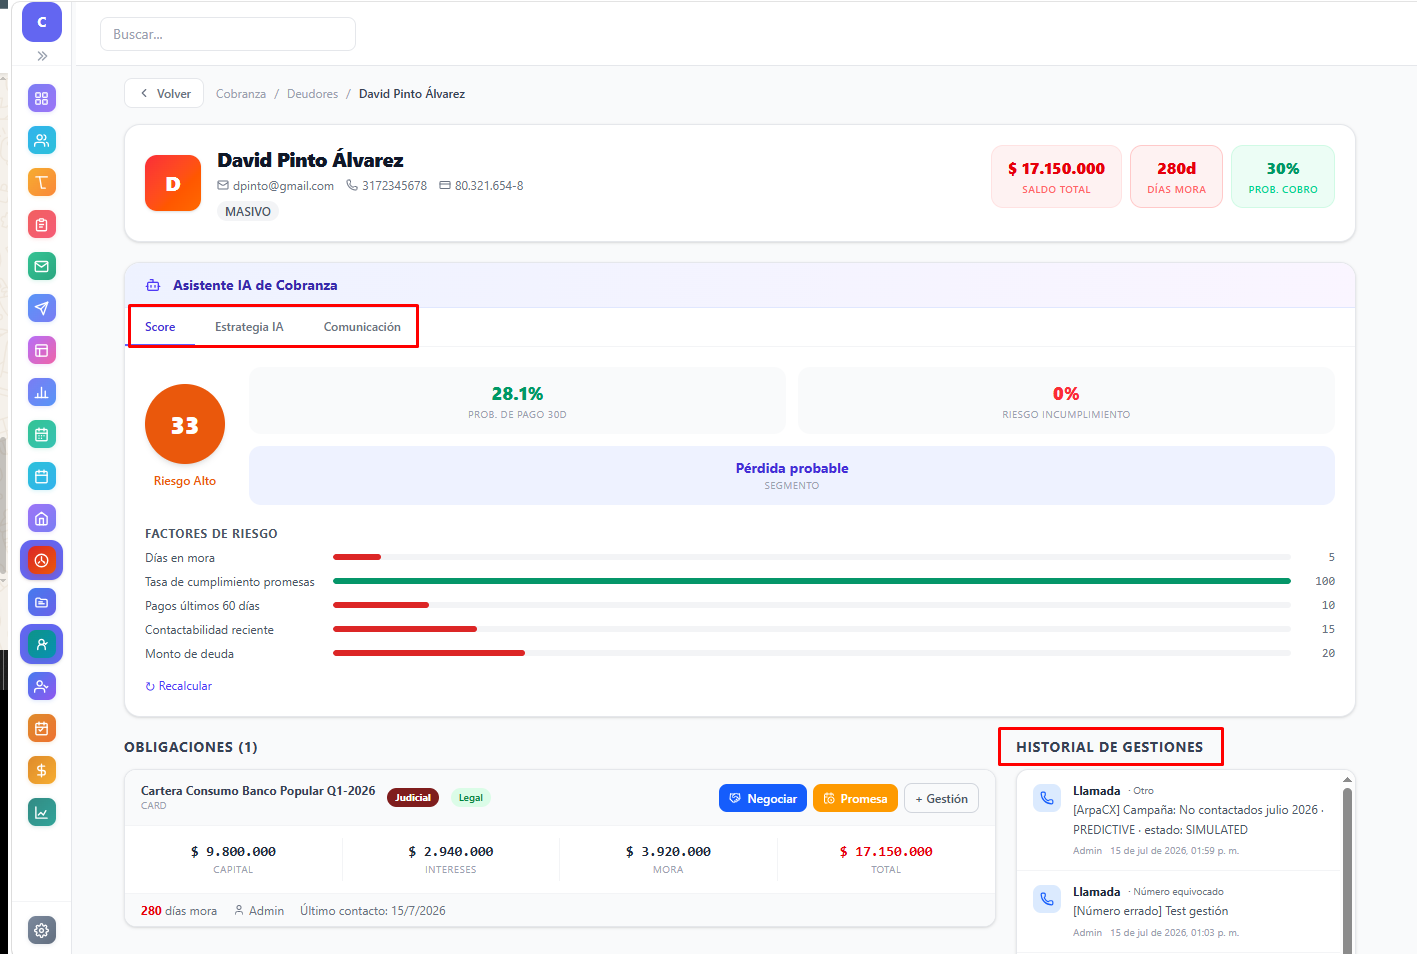
Task: Open the settings gear in sidebar
Action: (42, 930)
